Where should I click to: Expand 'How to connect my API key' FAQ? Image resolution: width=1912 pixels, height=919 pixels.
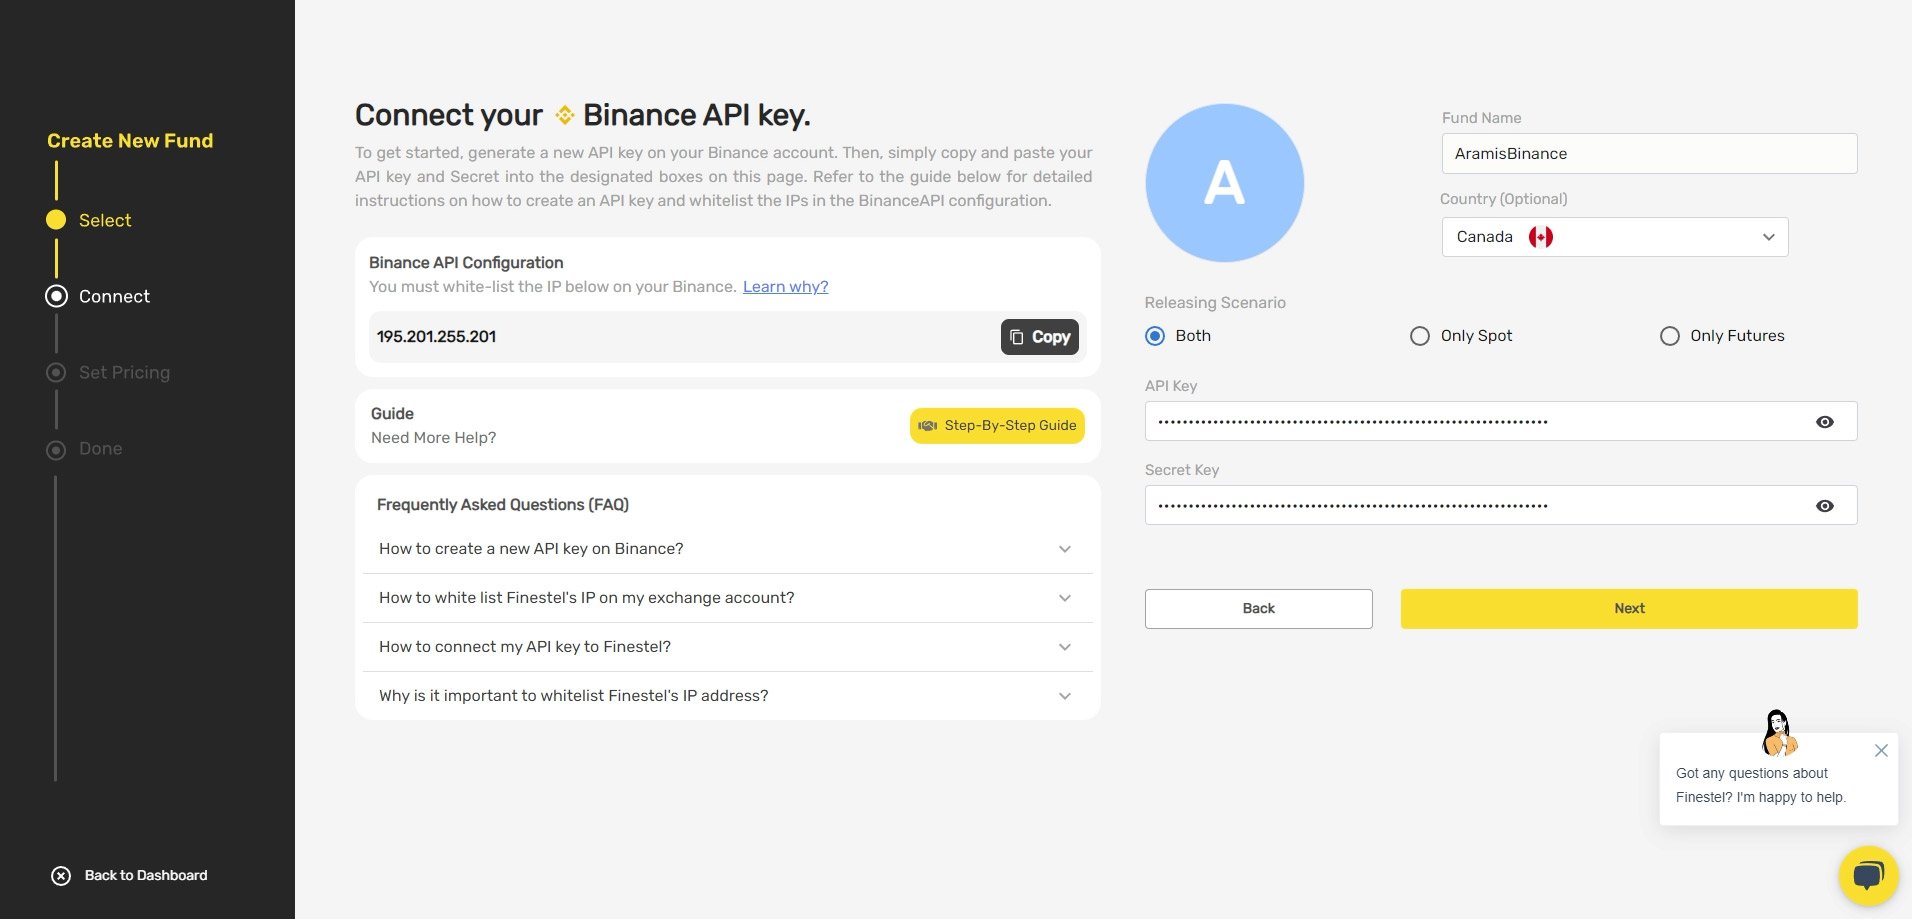pyautogui.click(x=728, y=647)
